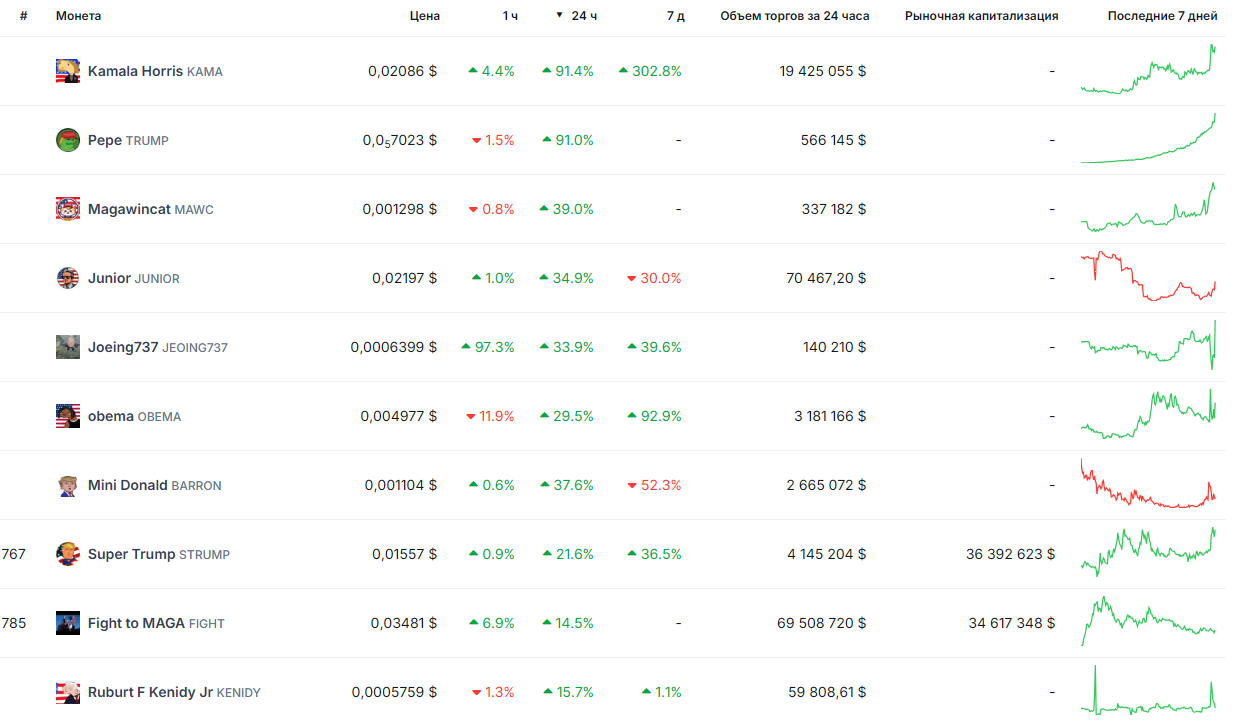Click the Mini Donald coin icon

[x=68, y=485]
